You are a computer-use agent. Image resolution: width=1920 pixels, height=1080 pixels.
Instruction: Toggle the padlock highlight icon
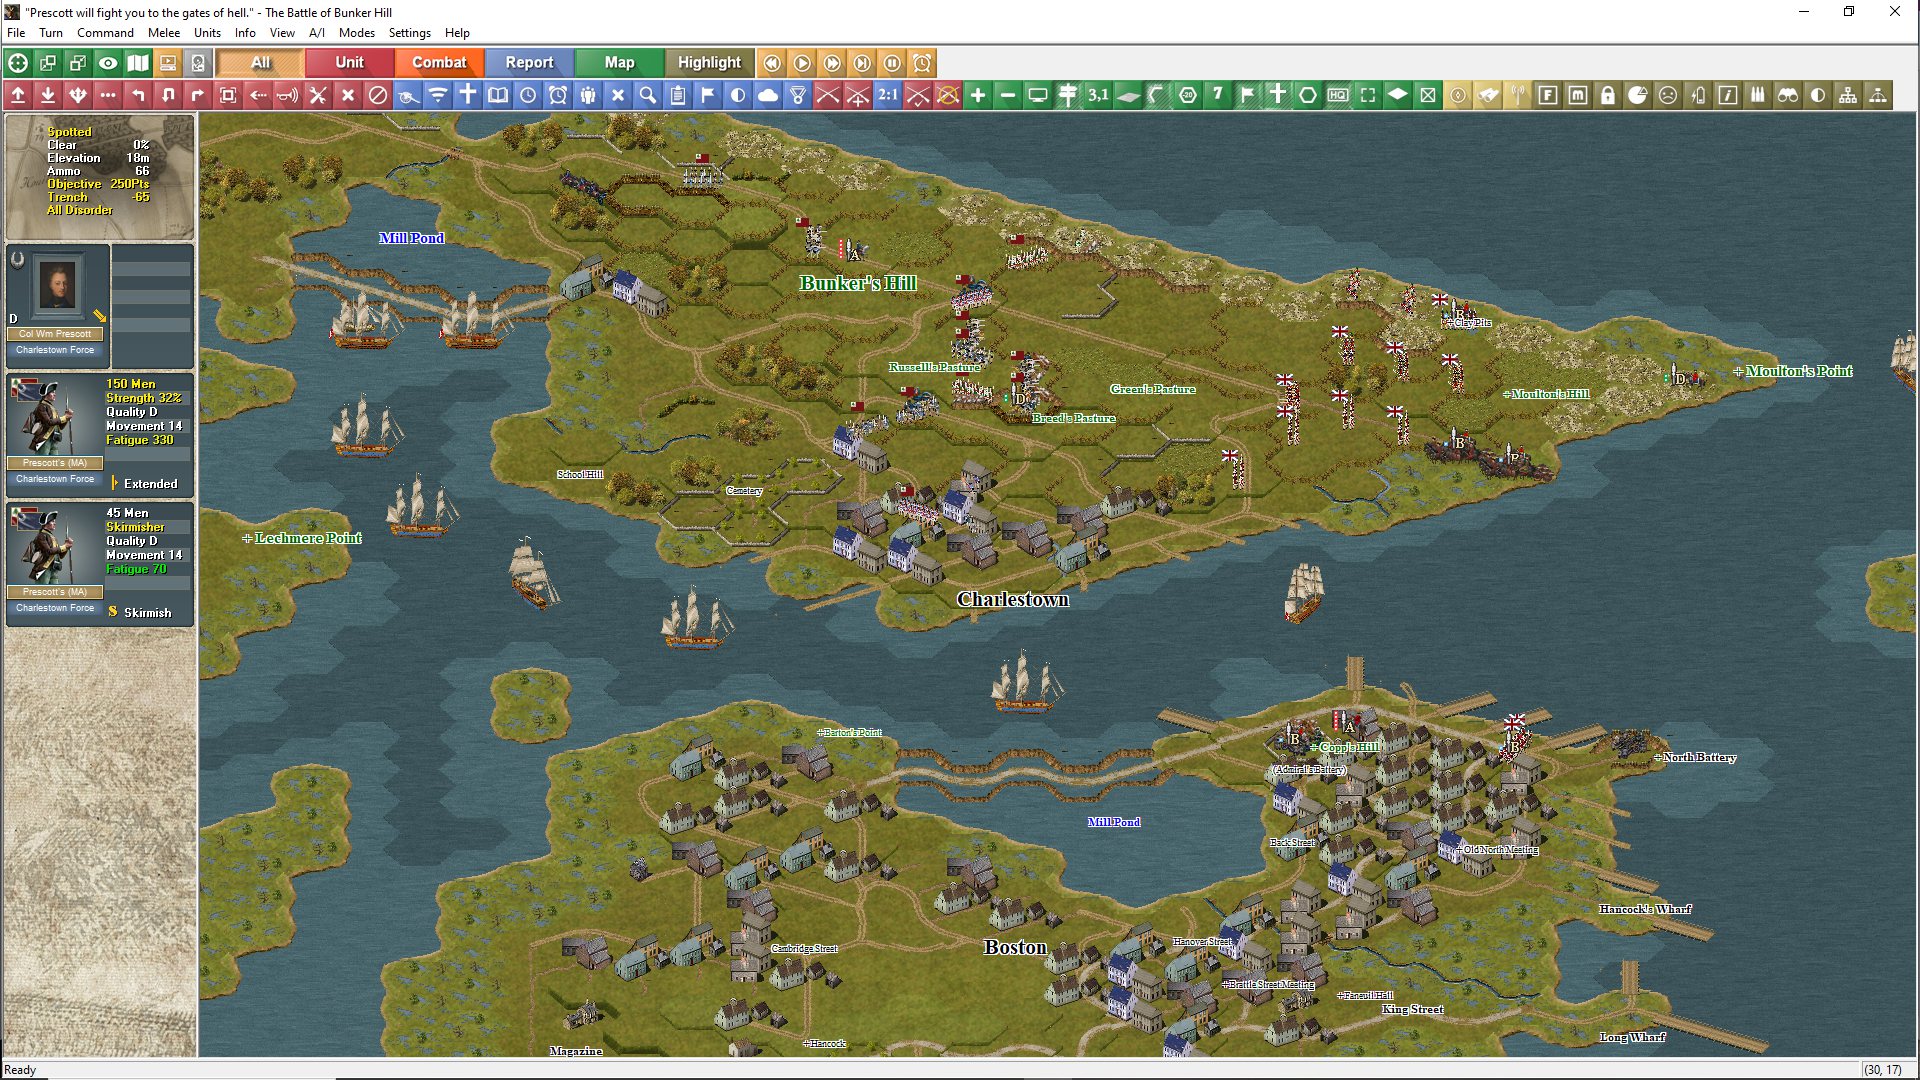click(x=1608, y=95)
